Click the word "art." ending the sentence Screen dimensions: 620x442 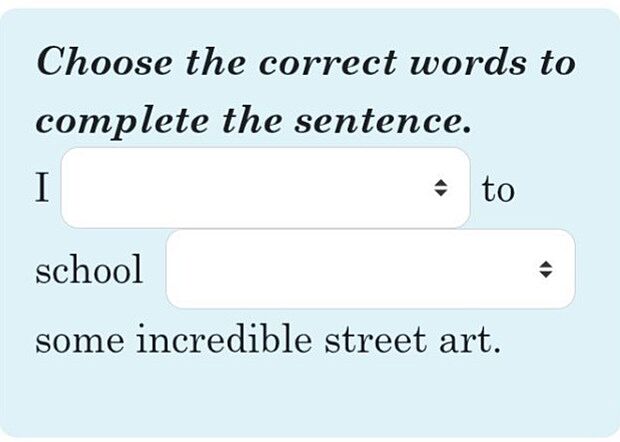(x=466, y=341)
